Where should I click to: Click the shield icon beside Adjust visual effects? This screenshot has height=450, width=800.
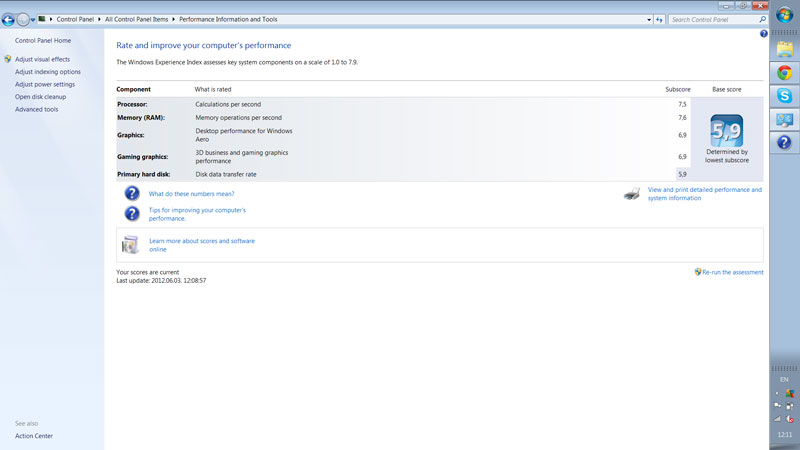coord(8,59)
